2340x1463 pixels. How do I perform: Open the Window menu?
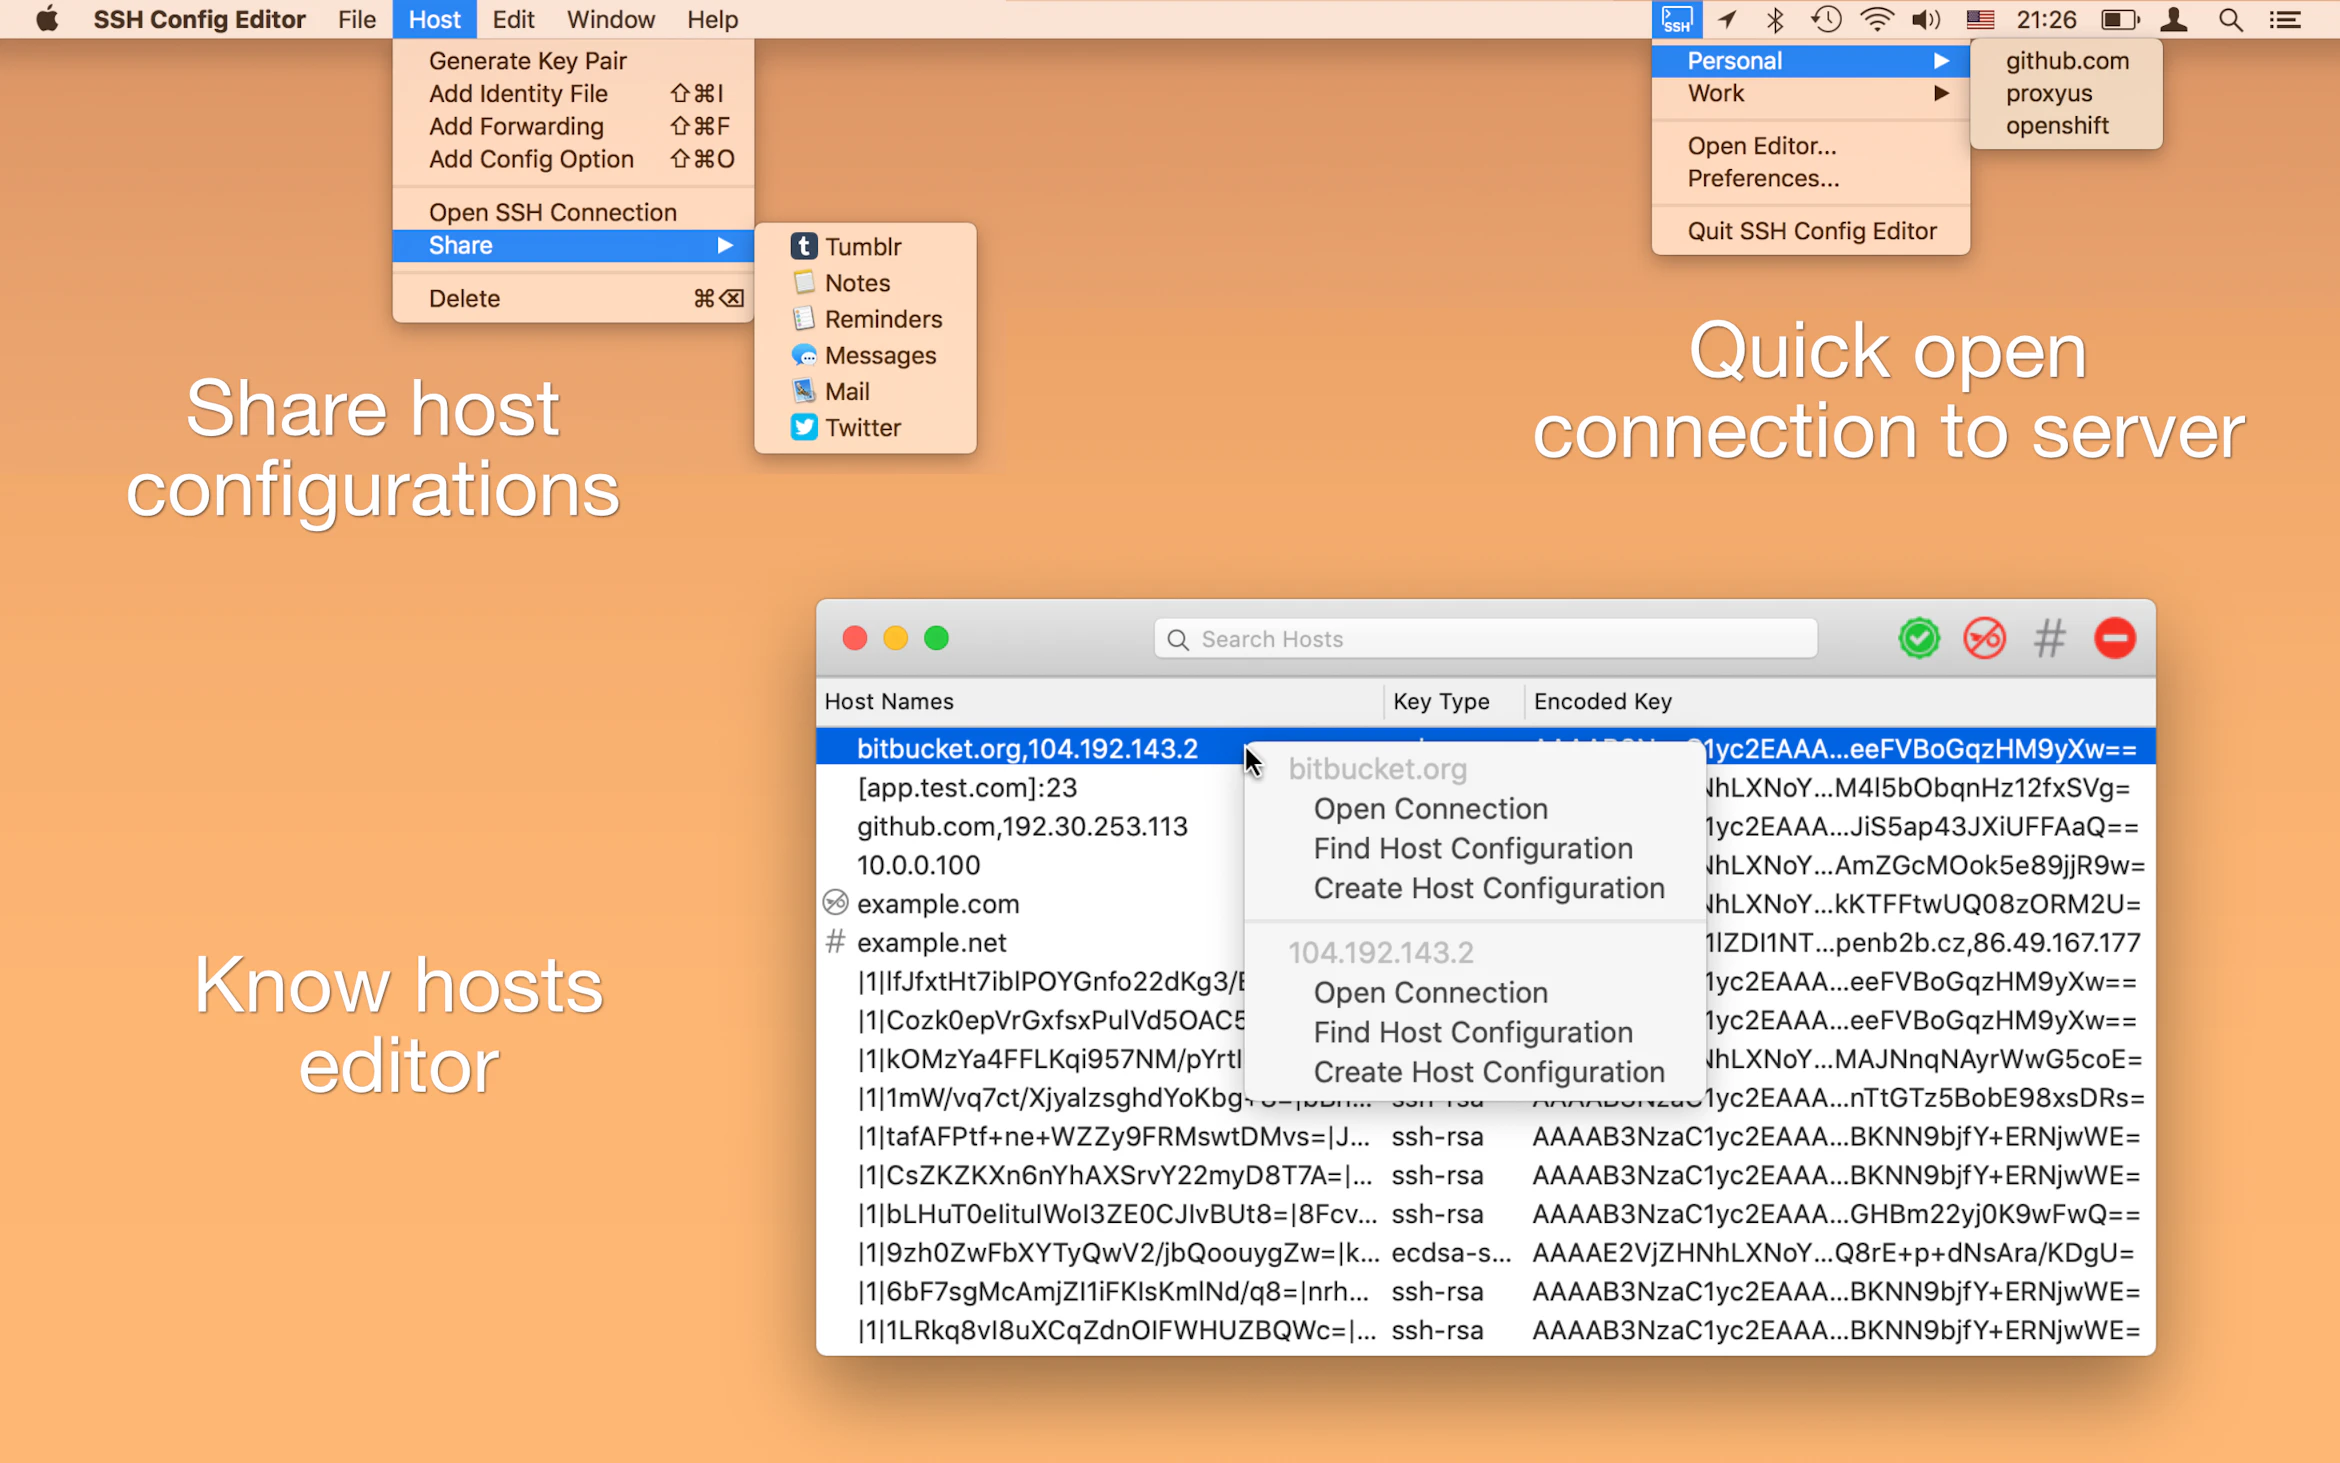tap(611, 19)
